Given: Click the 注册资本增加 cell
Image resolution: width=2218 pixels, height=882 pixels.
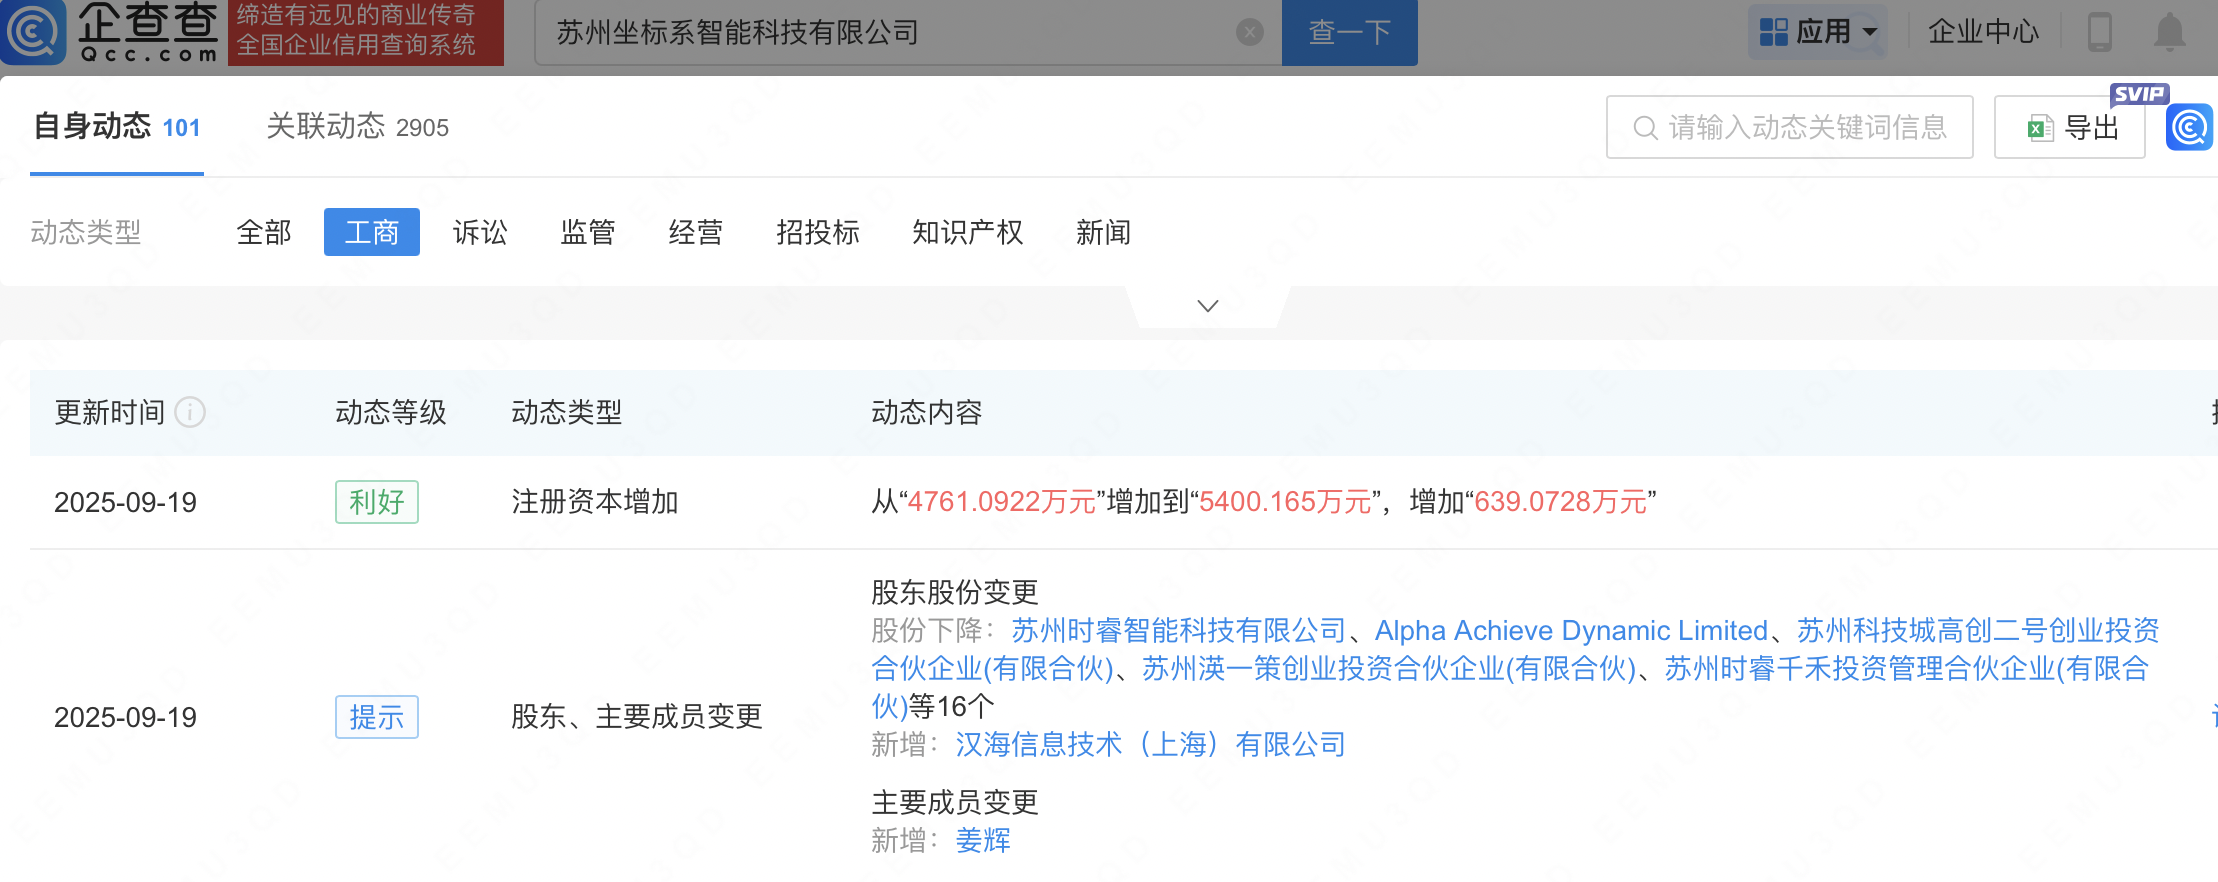Looking at the screenshot, I should 595,502.
